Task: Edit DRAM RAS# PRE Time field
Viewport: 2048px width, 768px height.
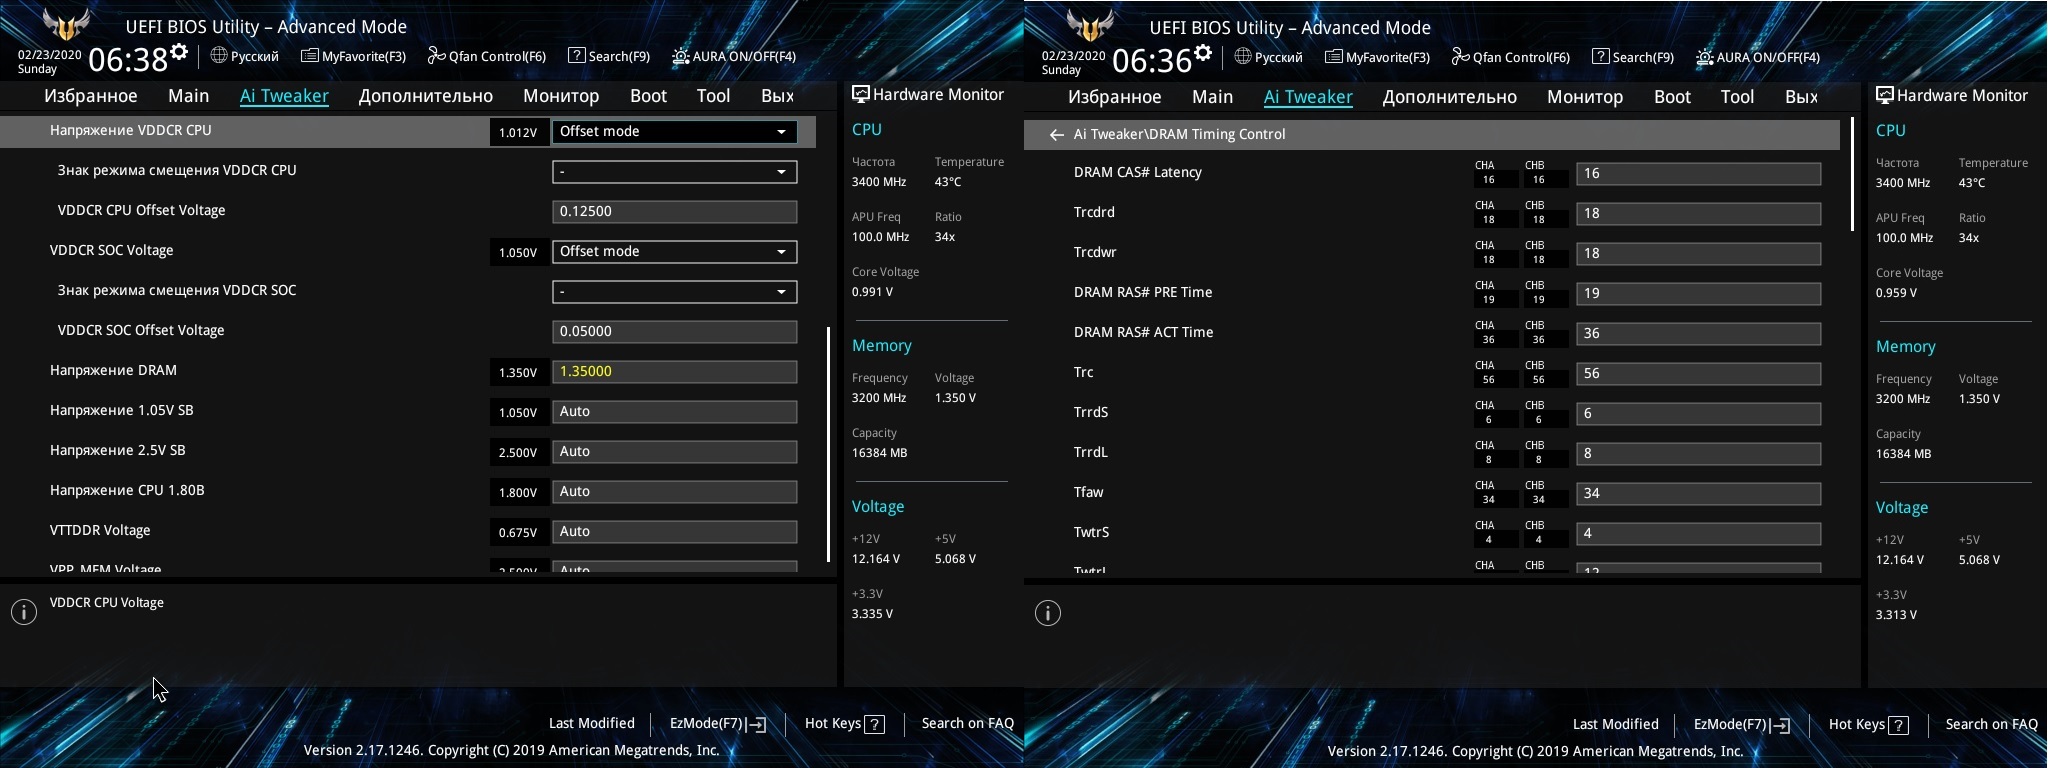Action: tap(1698, 293)
